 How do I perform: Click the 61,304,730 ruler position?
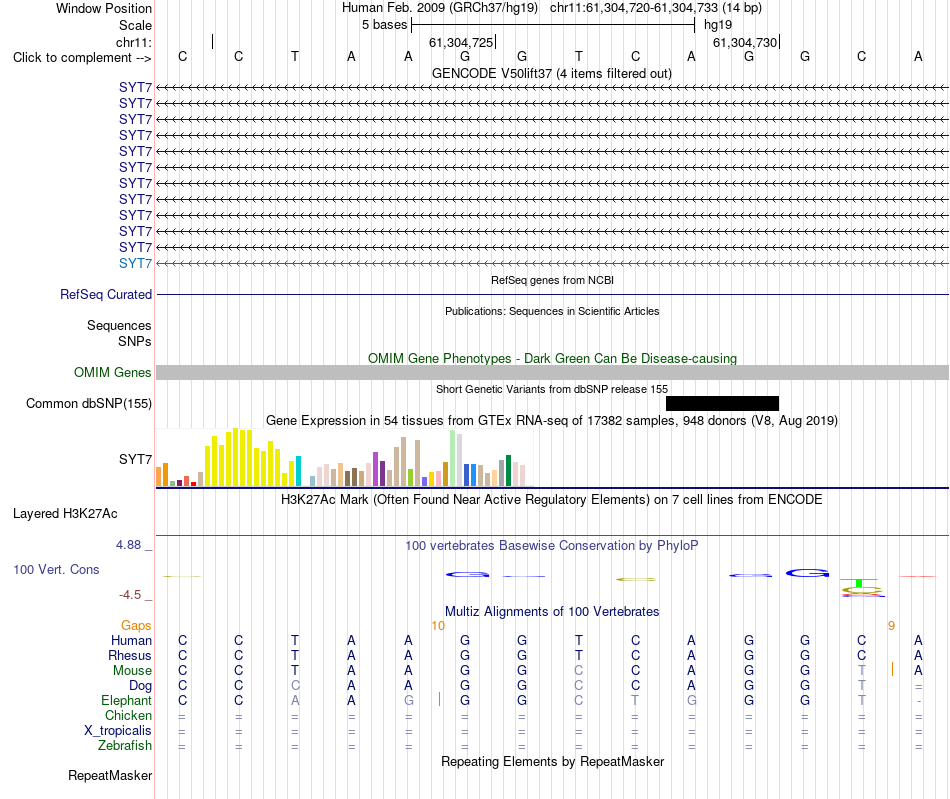pos(745,42)
